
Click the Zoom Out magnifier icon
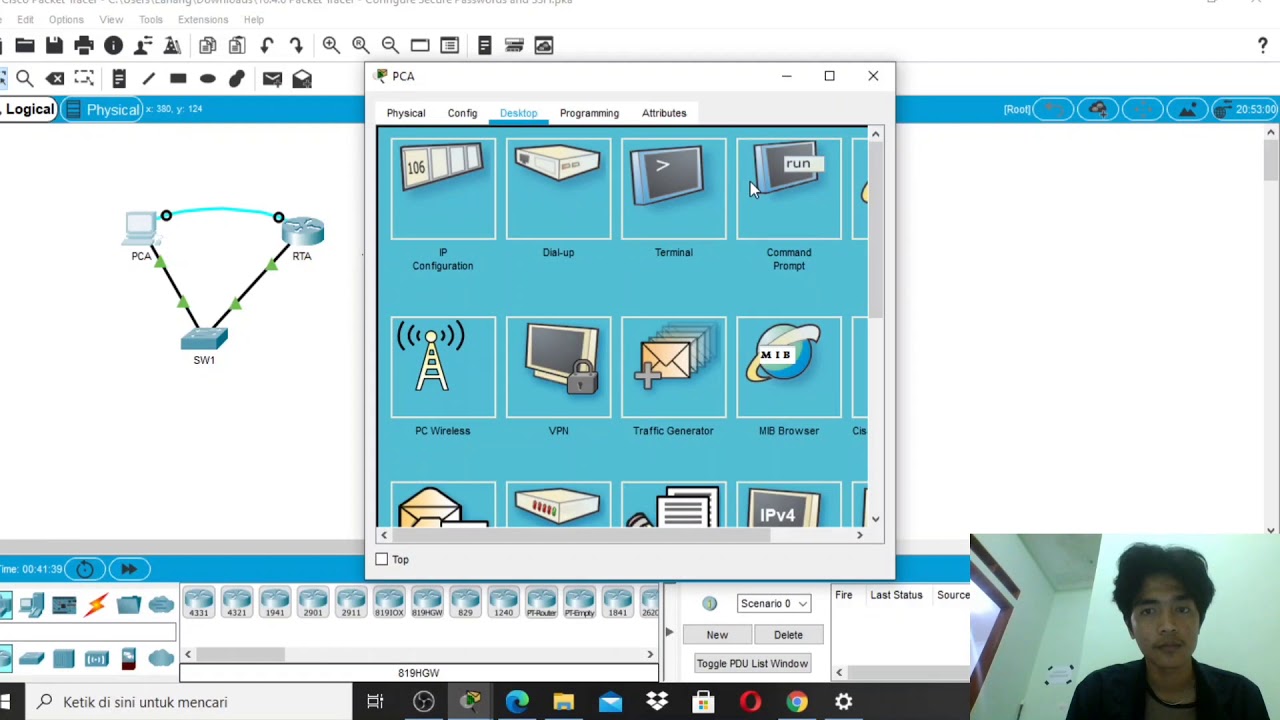coord(390,45)
